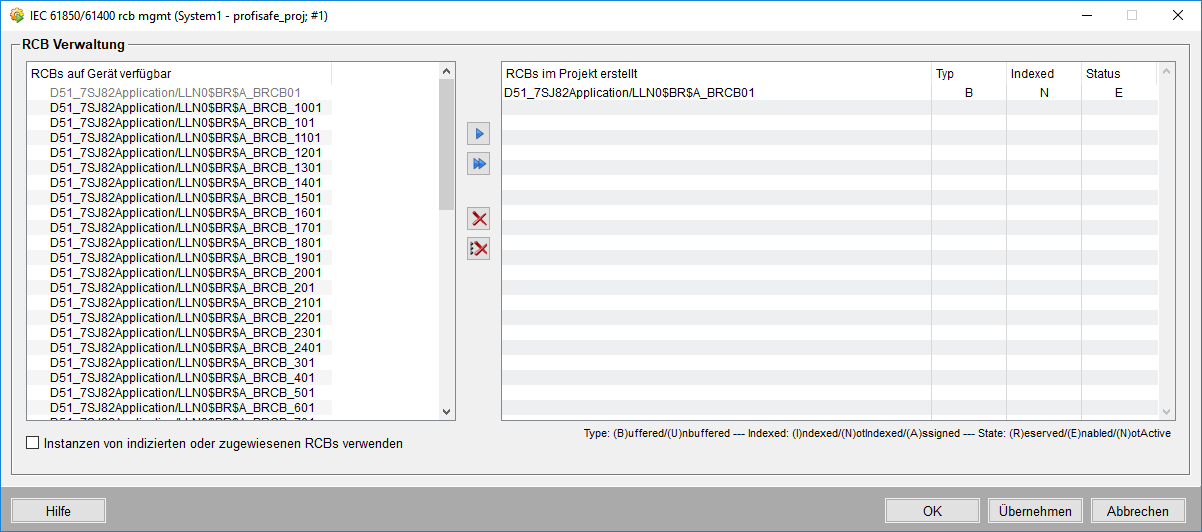Click the available RCBs list scrollbar thumb
Viewport: 1202px width, 532px height.
446,145
